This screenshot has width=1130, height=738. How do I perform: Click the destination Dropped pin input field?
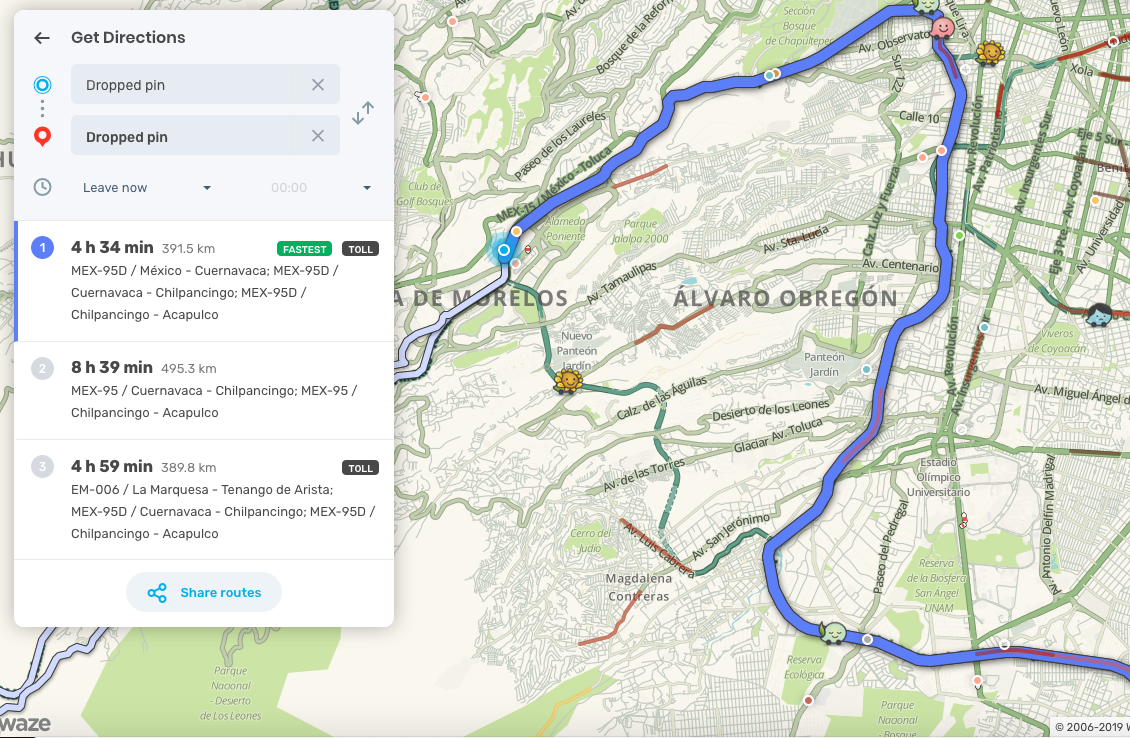coord(182,136)
